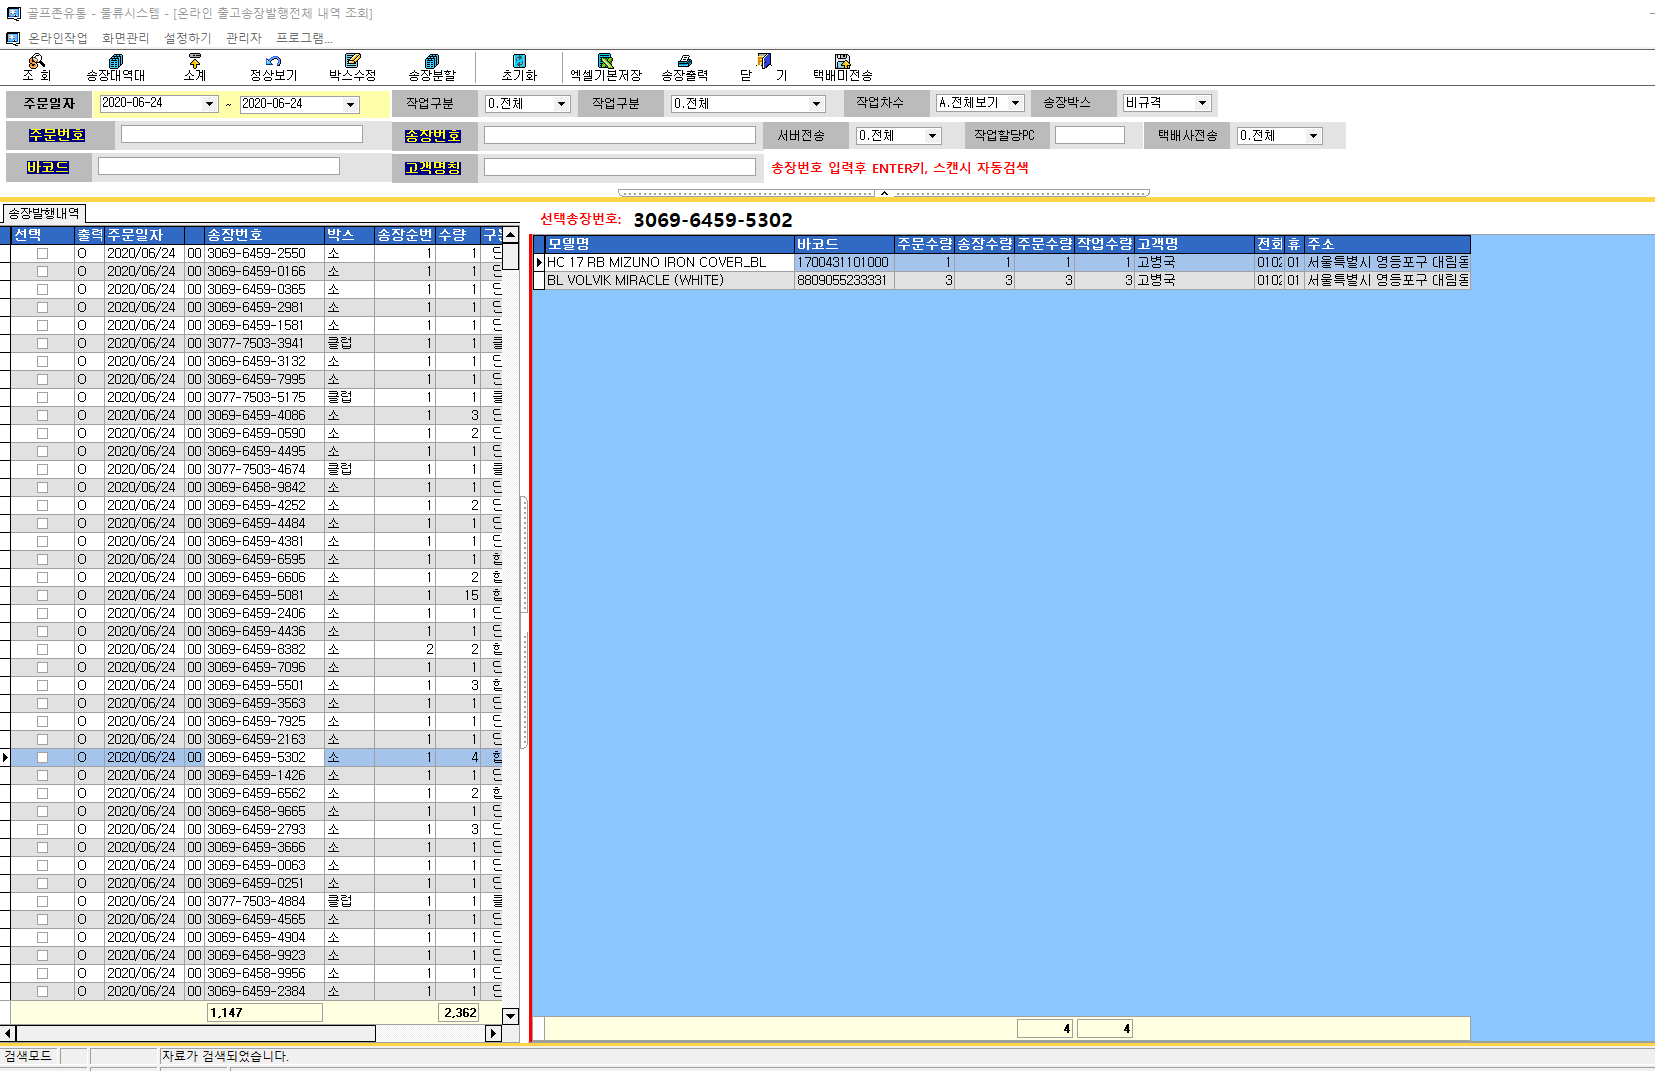Click the 송장분할 split invoice icon
The image size is (1655, 1071).
click(431, 67)
